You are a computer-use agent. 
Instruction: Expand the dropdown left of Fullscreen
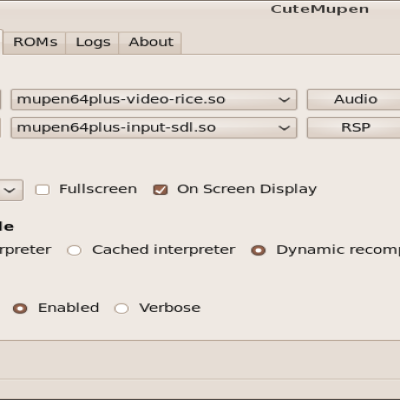[x=10, y=190]
